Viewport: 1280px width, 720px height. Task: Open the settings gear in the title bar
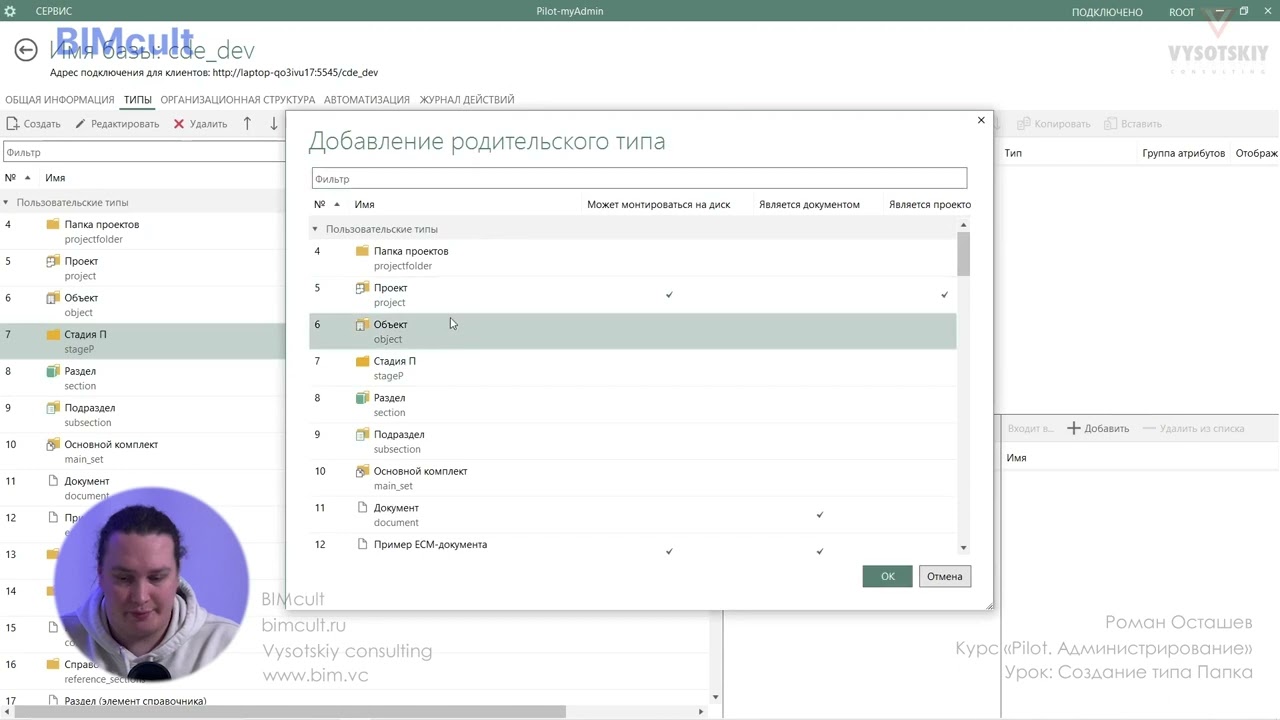pos(10,11)
